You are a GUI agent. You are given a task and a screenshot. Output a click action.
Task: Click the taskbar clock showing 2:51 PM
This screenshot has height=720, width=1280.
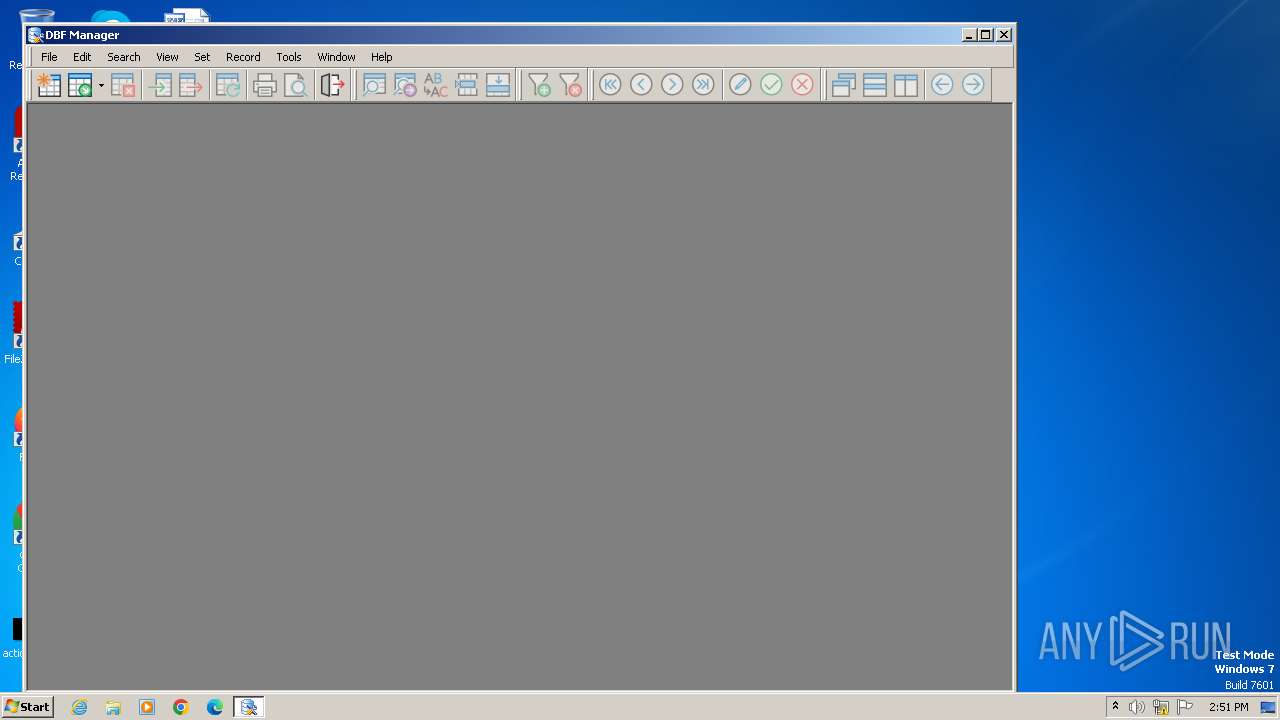(x=1228, y=707)
